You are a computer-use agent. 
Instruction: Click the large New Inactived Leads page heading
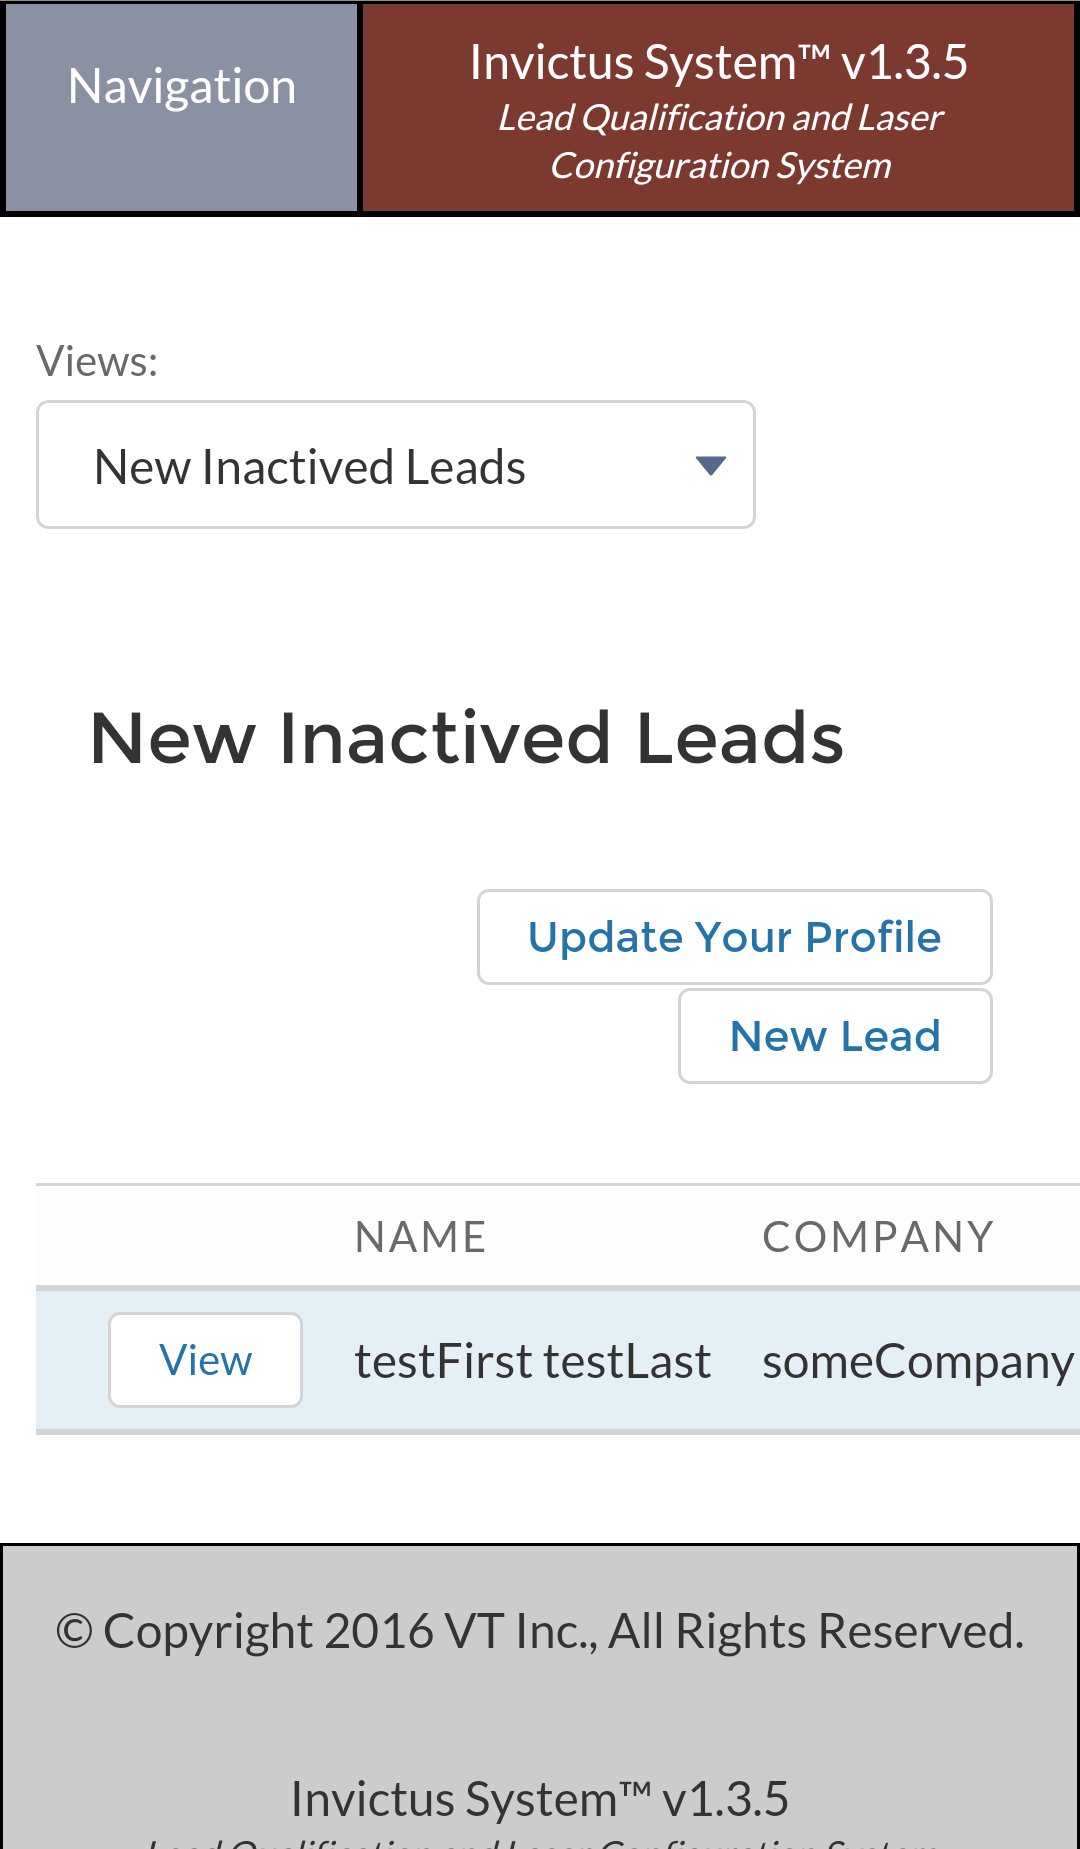click(x=466, y=738)
